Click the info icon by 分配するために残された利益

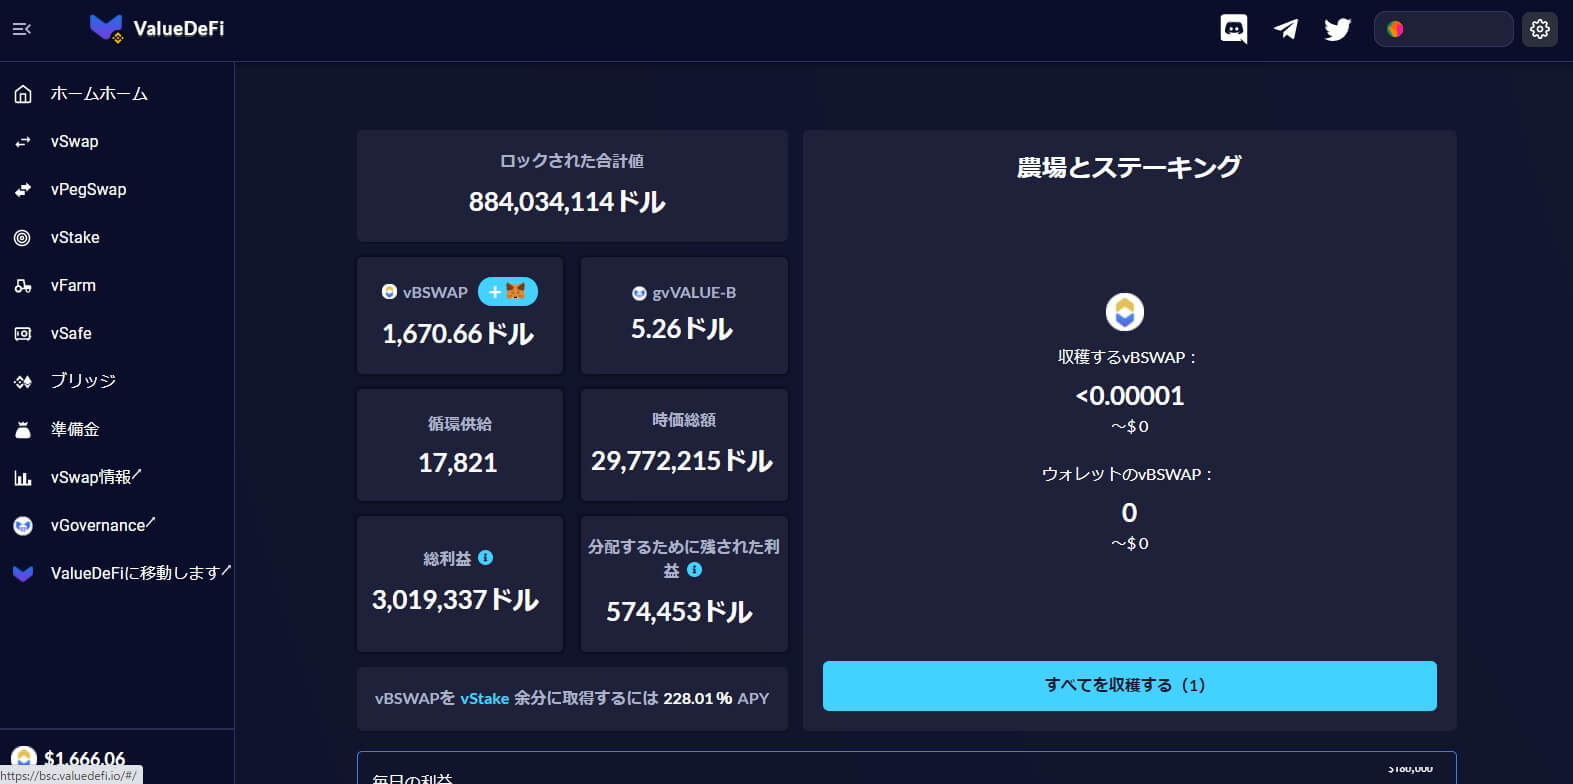pyautogui.click(x=695, y=570)
